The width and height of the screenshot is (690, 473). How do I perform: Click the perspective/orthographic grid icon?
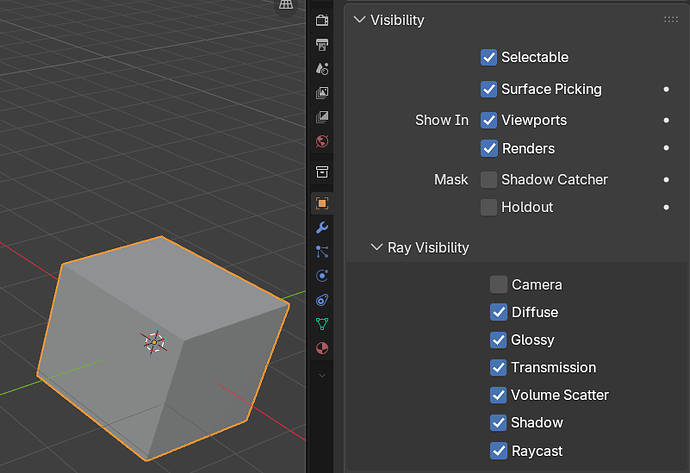point(286,5)
